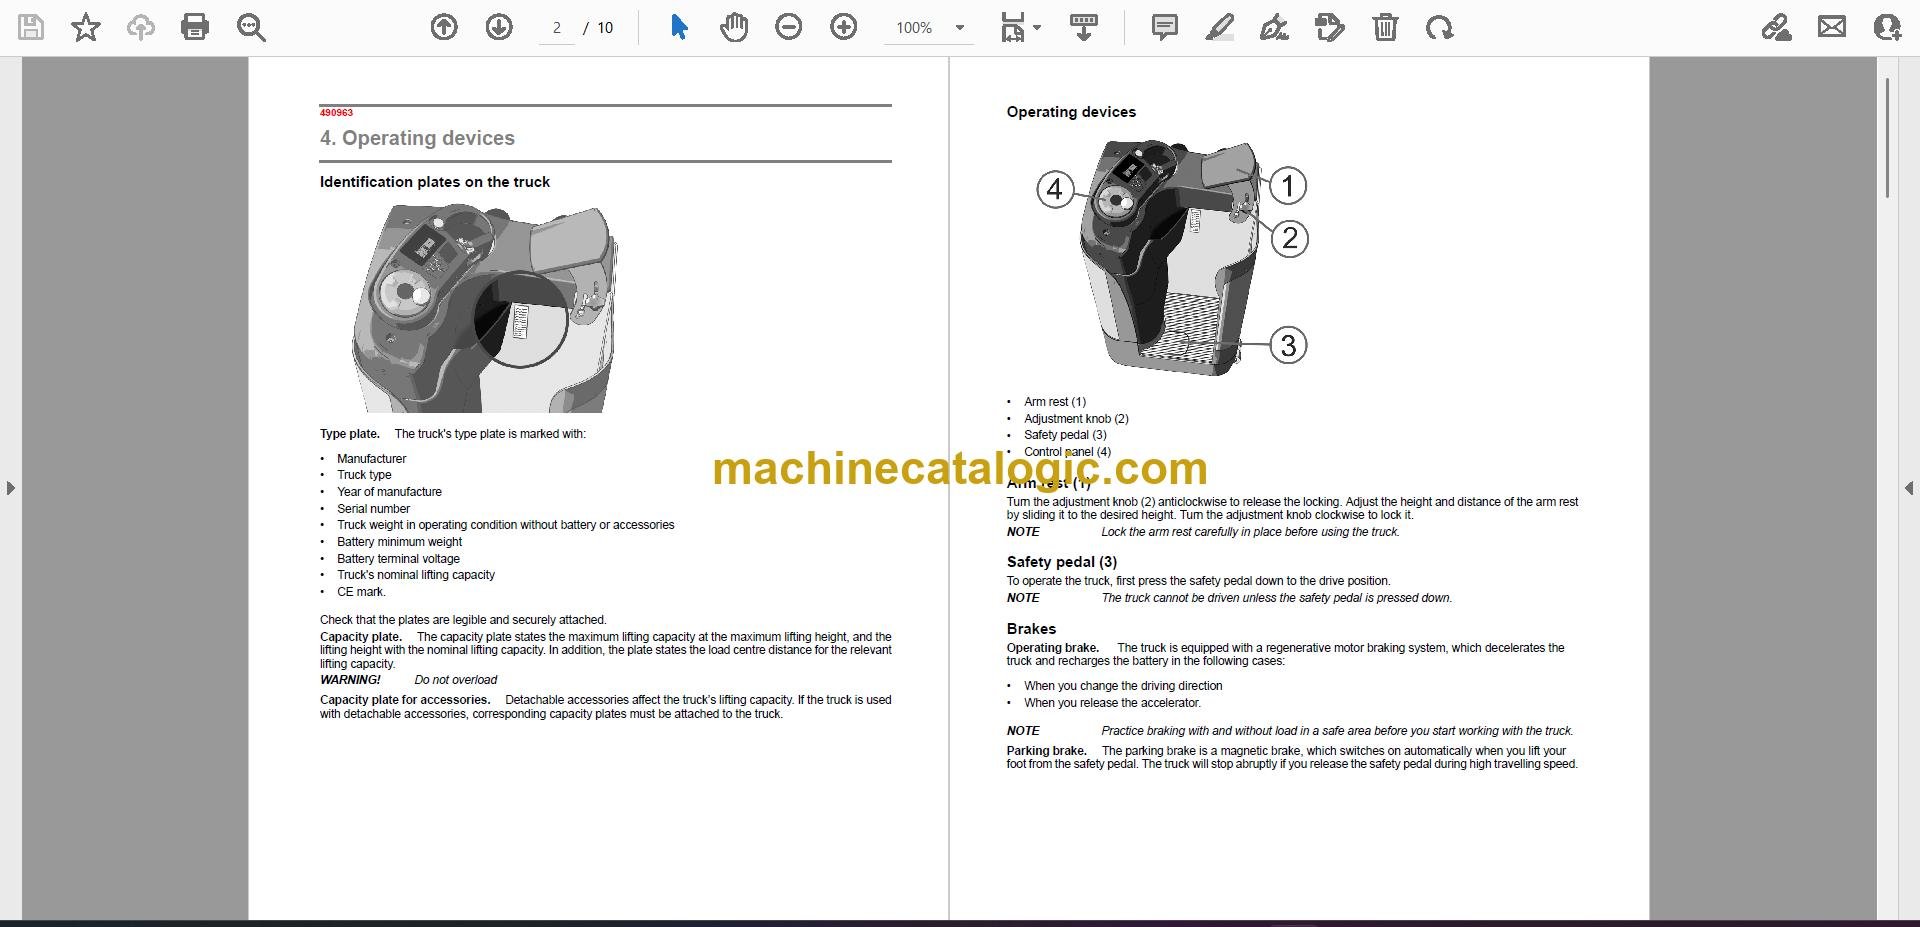The height and width of the screenshot is (927, 1920).
Task: Click the 'When you release the accelerator.' bullet
Action: tap(1112, 703)
